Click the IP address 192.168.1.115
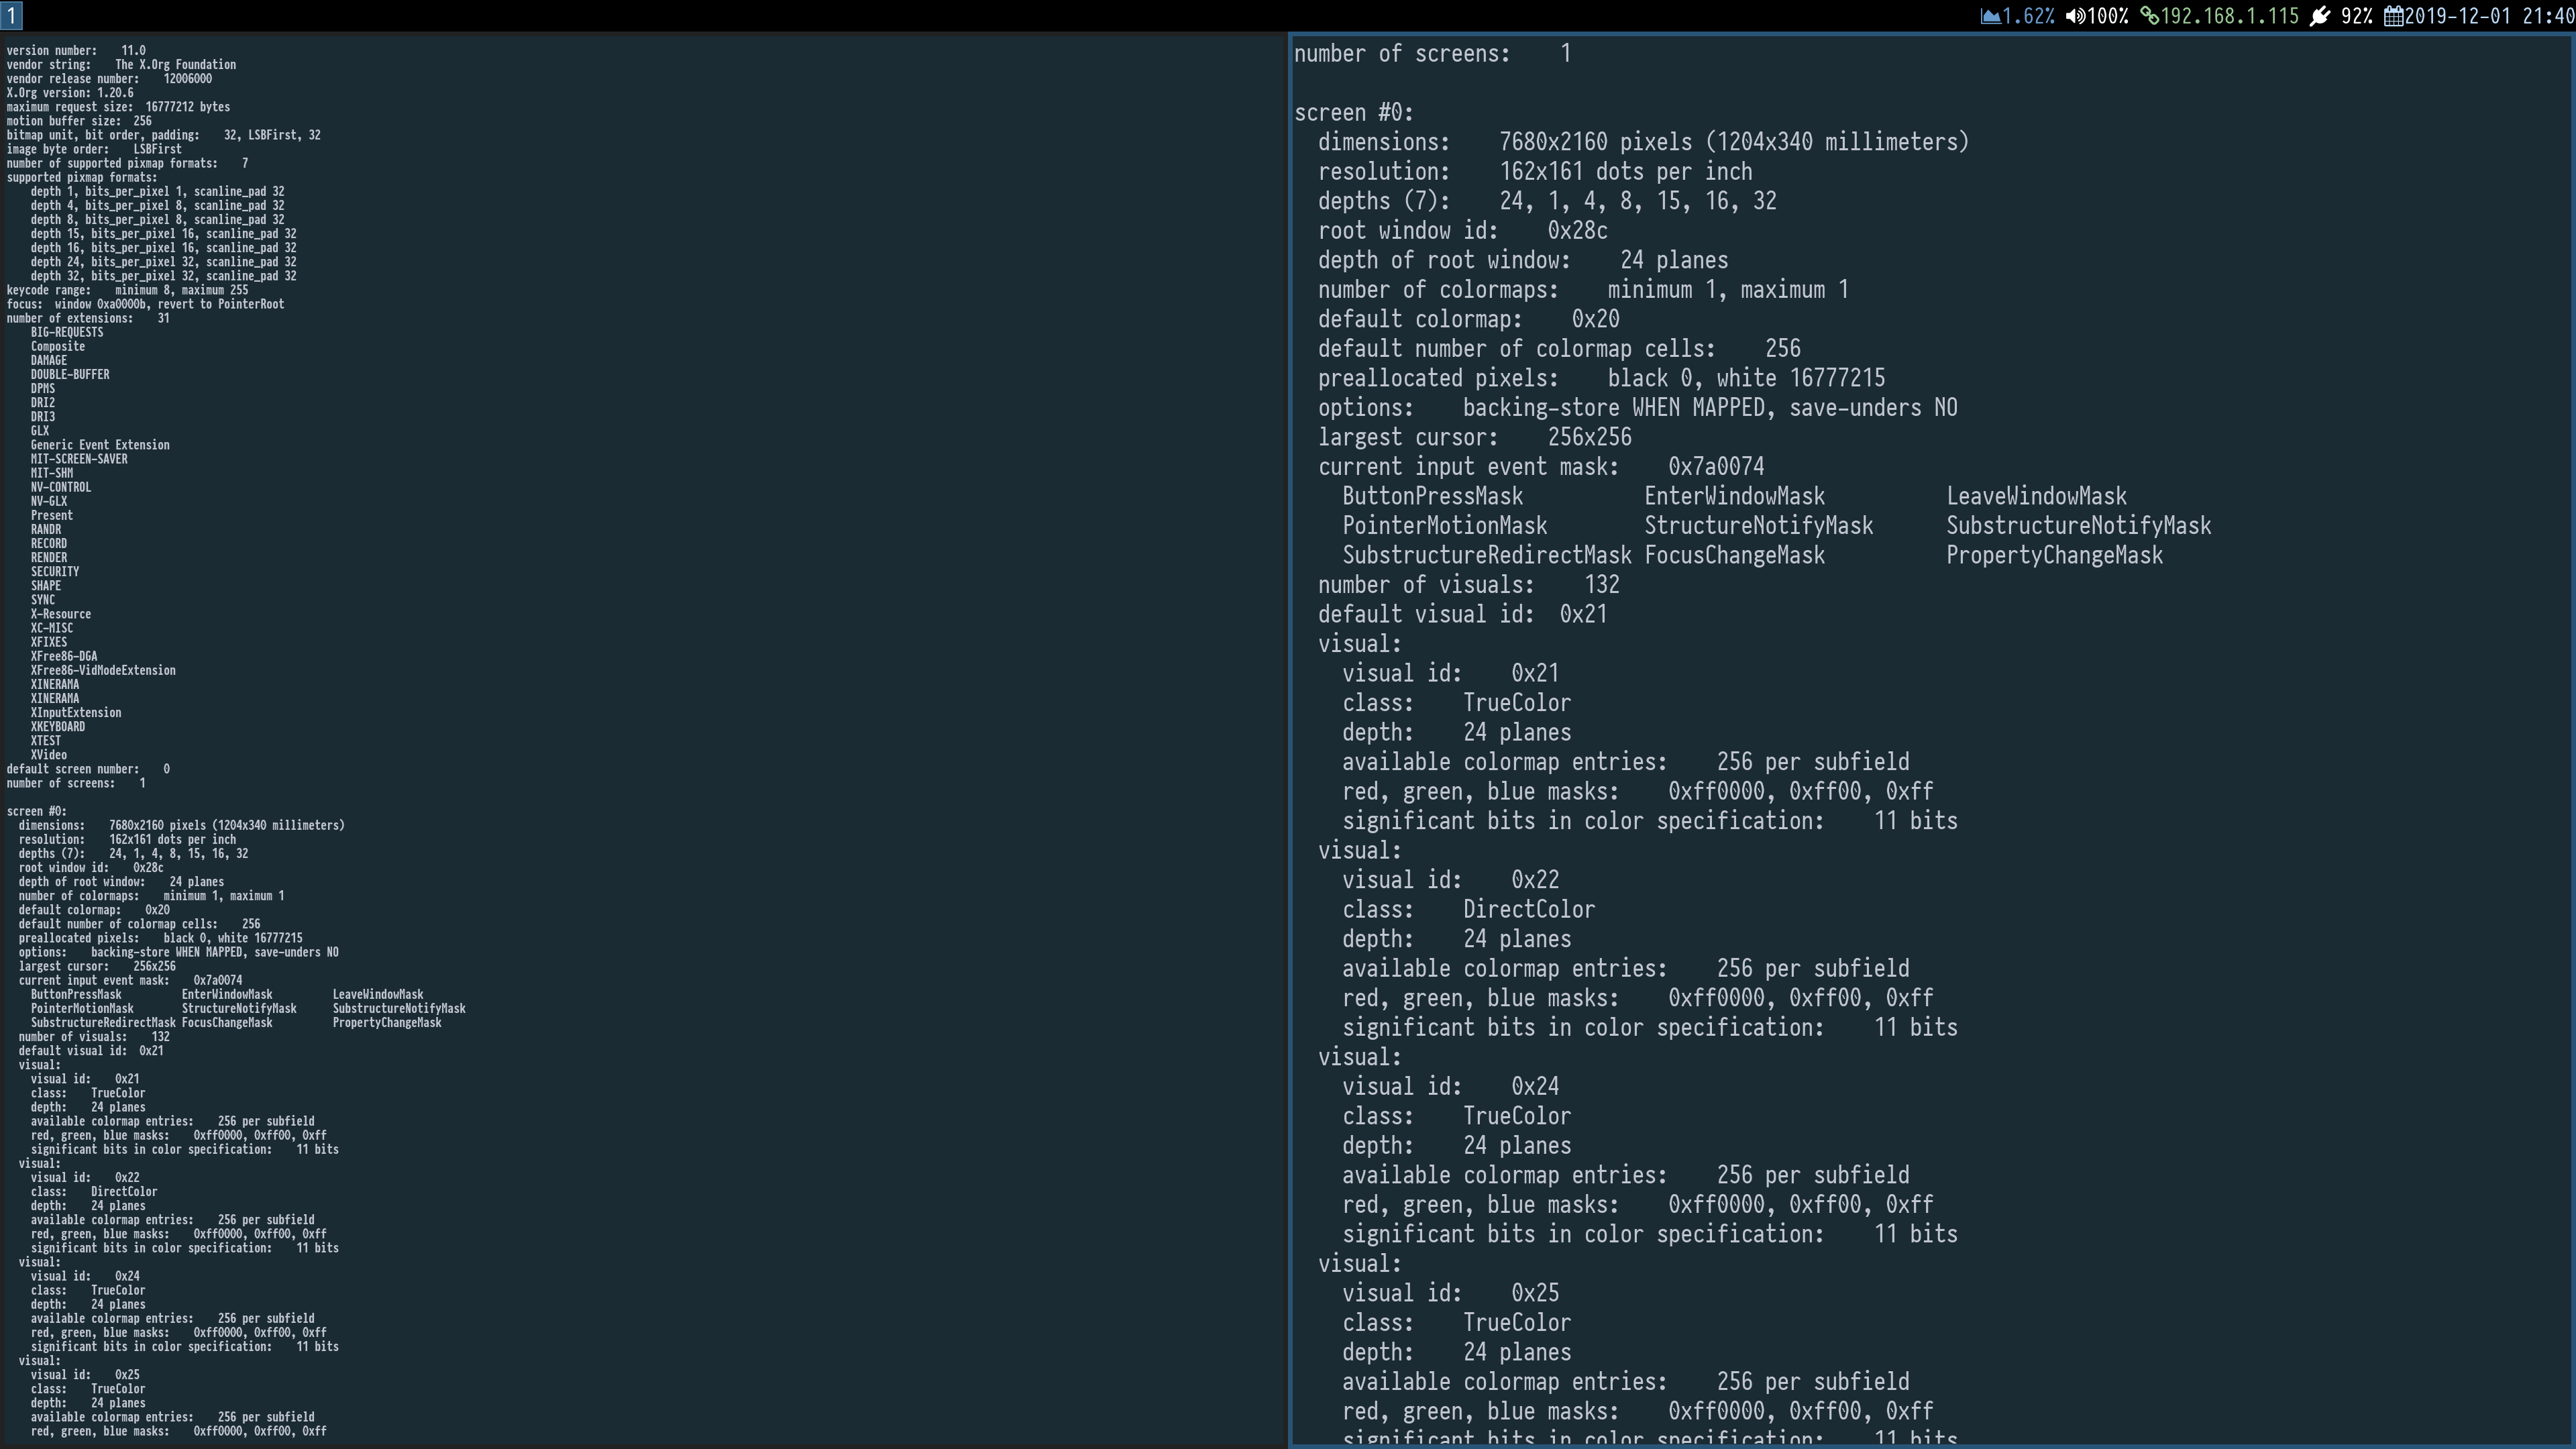 (x=2230, y=16)
